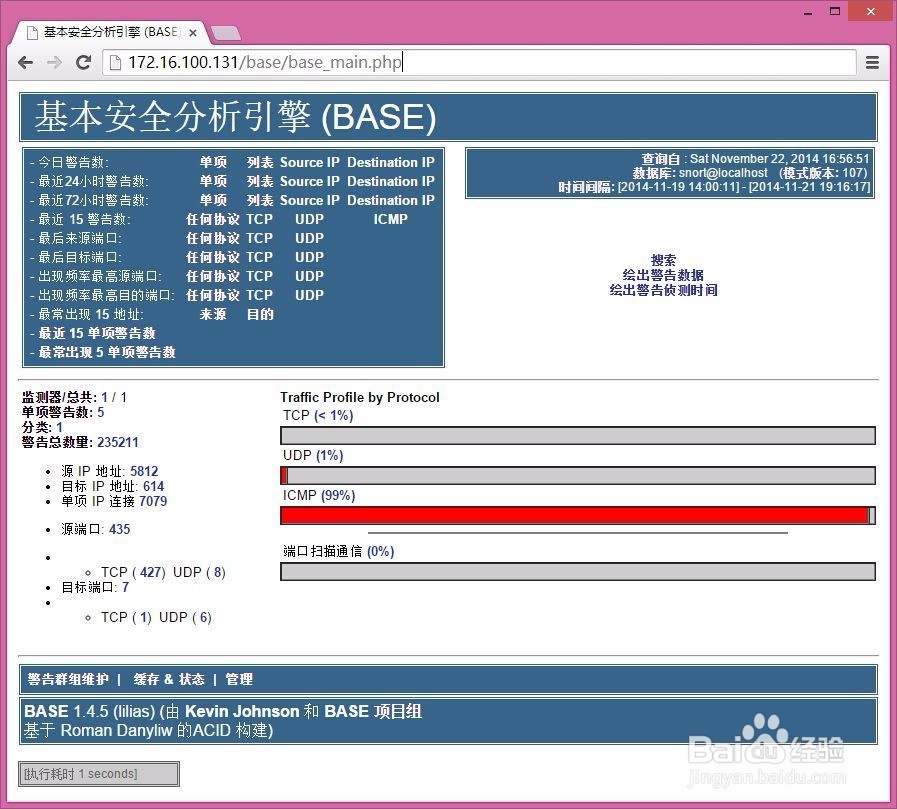897x809 pixels.
Task: Click the forward navigation arrow
Action: coord(54,62)
